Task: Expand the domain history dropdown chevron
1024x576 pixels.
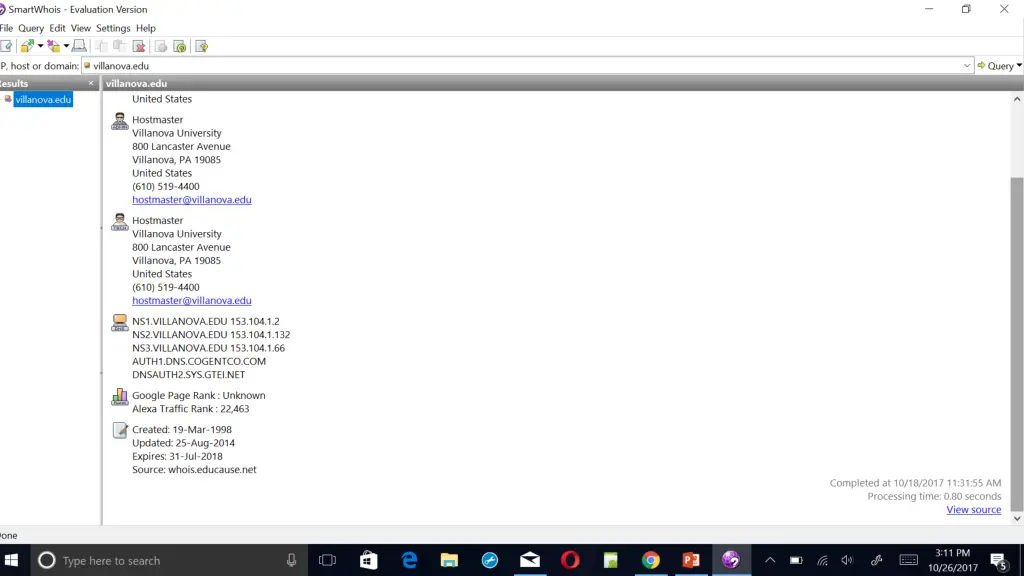Action: [967, 66]
